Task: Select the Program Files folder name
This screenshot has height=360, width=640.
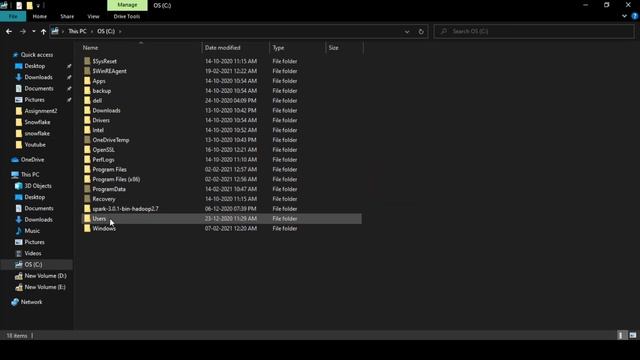Action: pyautogui.click(x=109, y=169)
